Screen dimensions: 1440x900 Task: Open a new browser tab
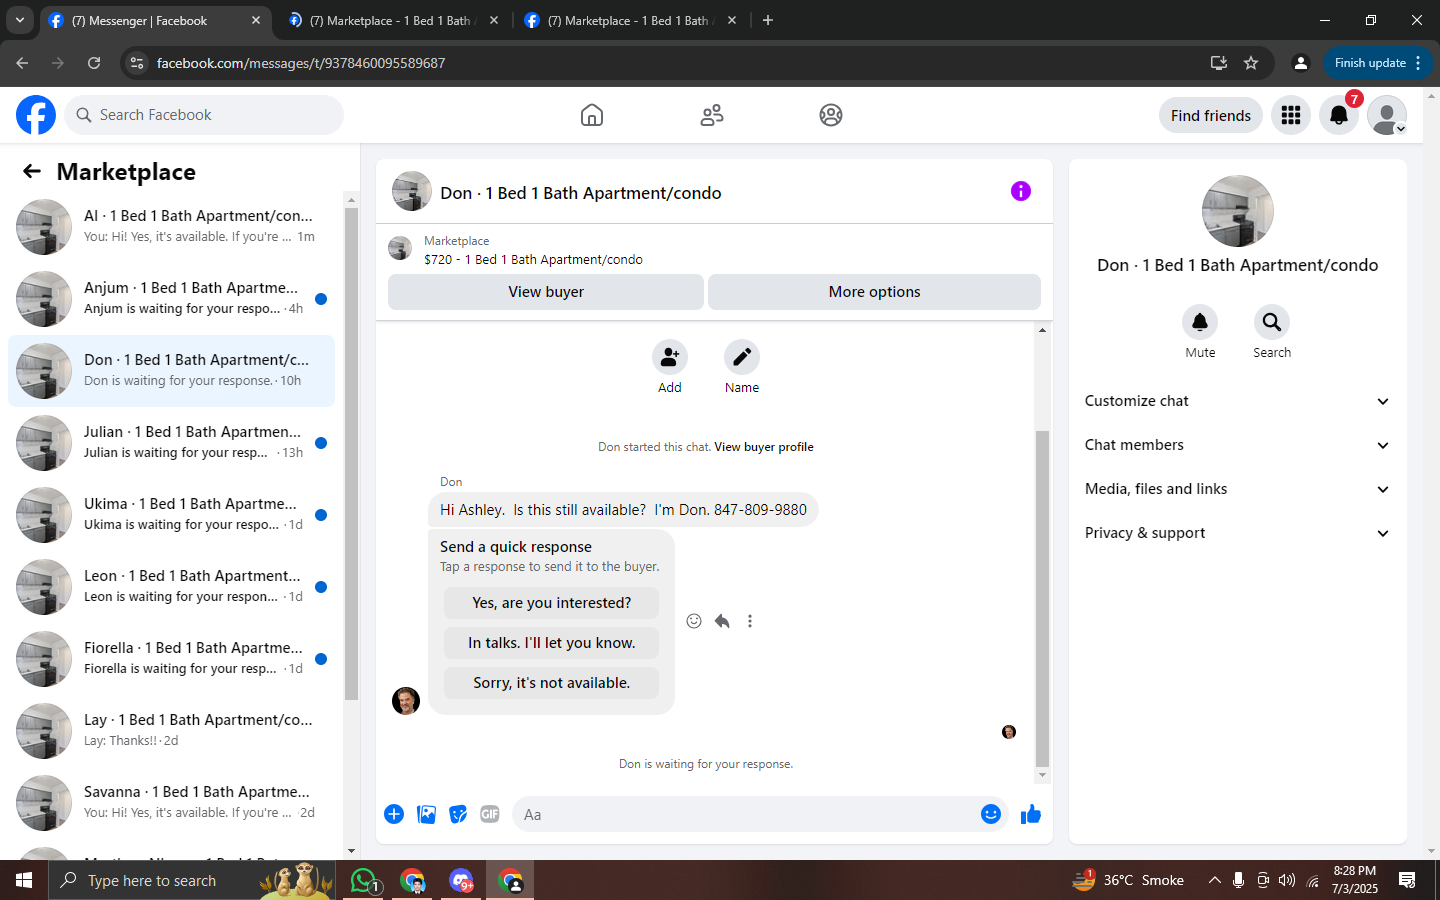(768, 20)
